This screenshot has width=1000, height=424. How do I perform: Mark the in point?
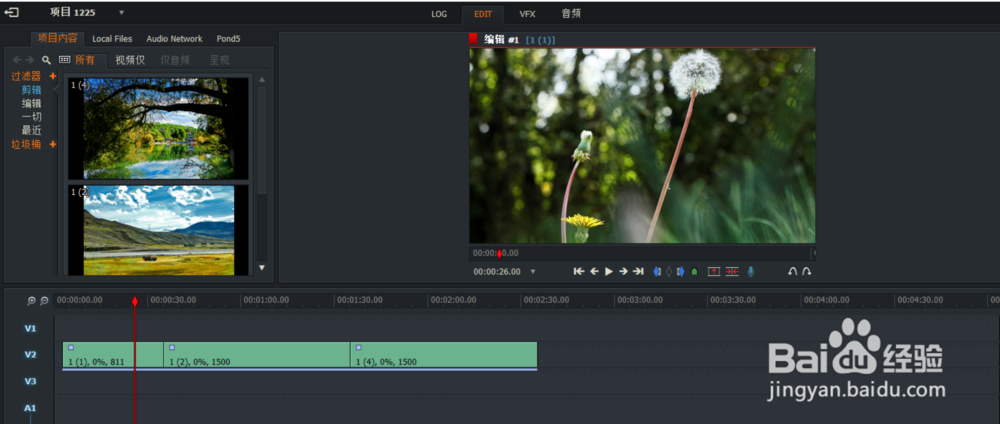click(658, 272)
